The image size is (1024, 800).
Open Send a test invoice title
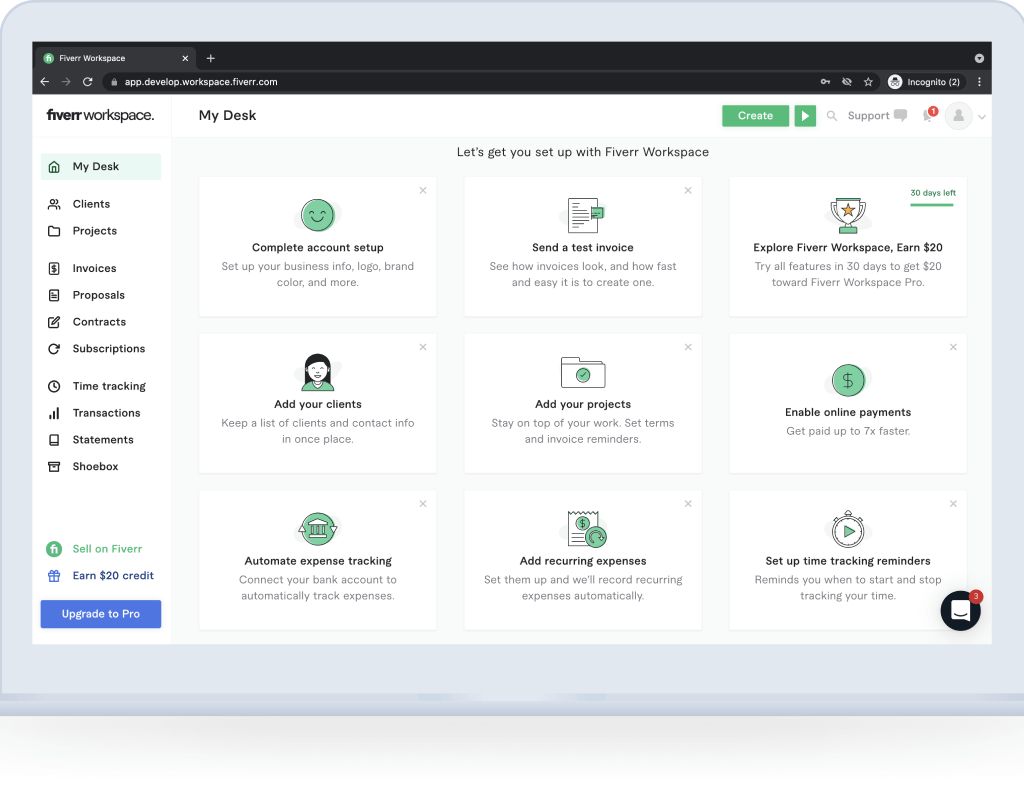583,248
